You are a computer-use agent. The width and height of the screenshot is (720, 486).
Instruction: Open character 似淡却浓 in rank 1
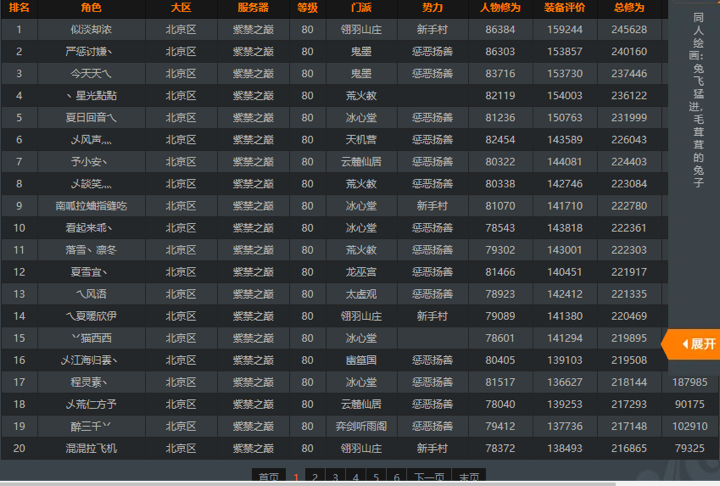91,29
